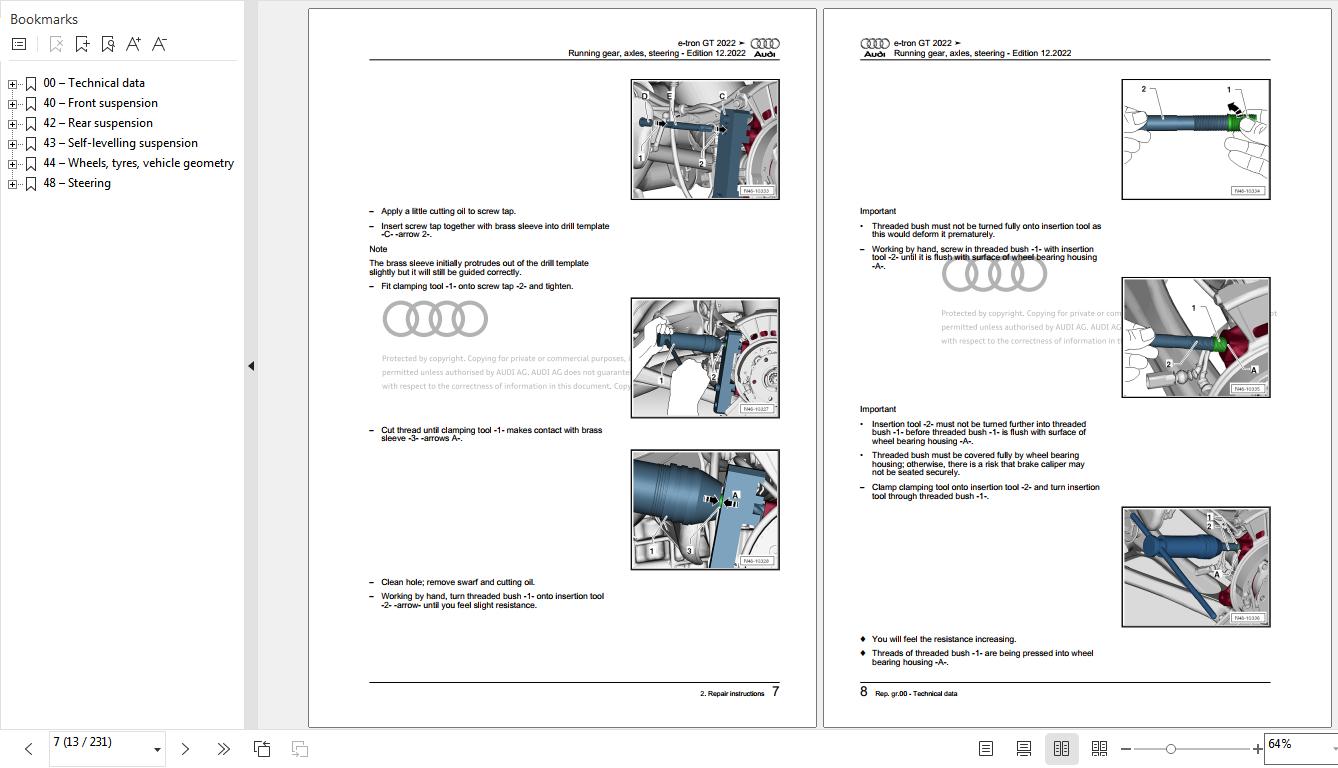Image resolution: width=1338 pixels, height=768 pixels.
Task: Select continuous scroll page layout
Action: tap(1023, 748)
